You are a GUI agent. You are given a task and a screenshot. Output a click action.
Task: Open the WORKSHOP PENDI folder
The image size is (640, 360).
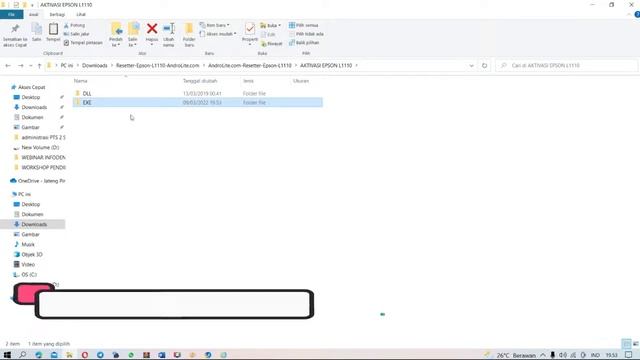pyautogui.click(x=43, y=167)
